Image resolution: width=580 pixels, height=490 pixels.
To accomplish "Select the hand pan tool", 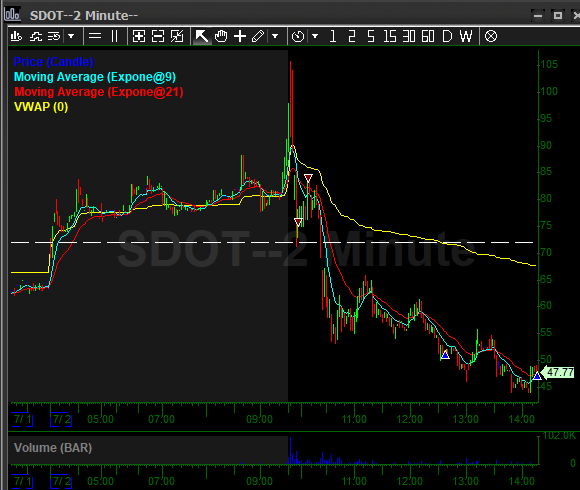I will (x=221, y=36).
